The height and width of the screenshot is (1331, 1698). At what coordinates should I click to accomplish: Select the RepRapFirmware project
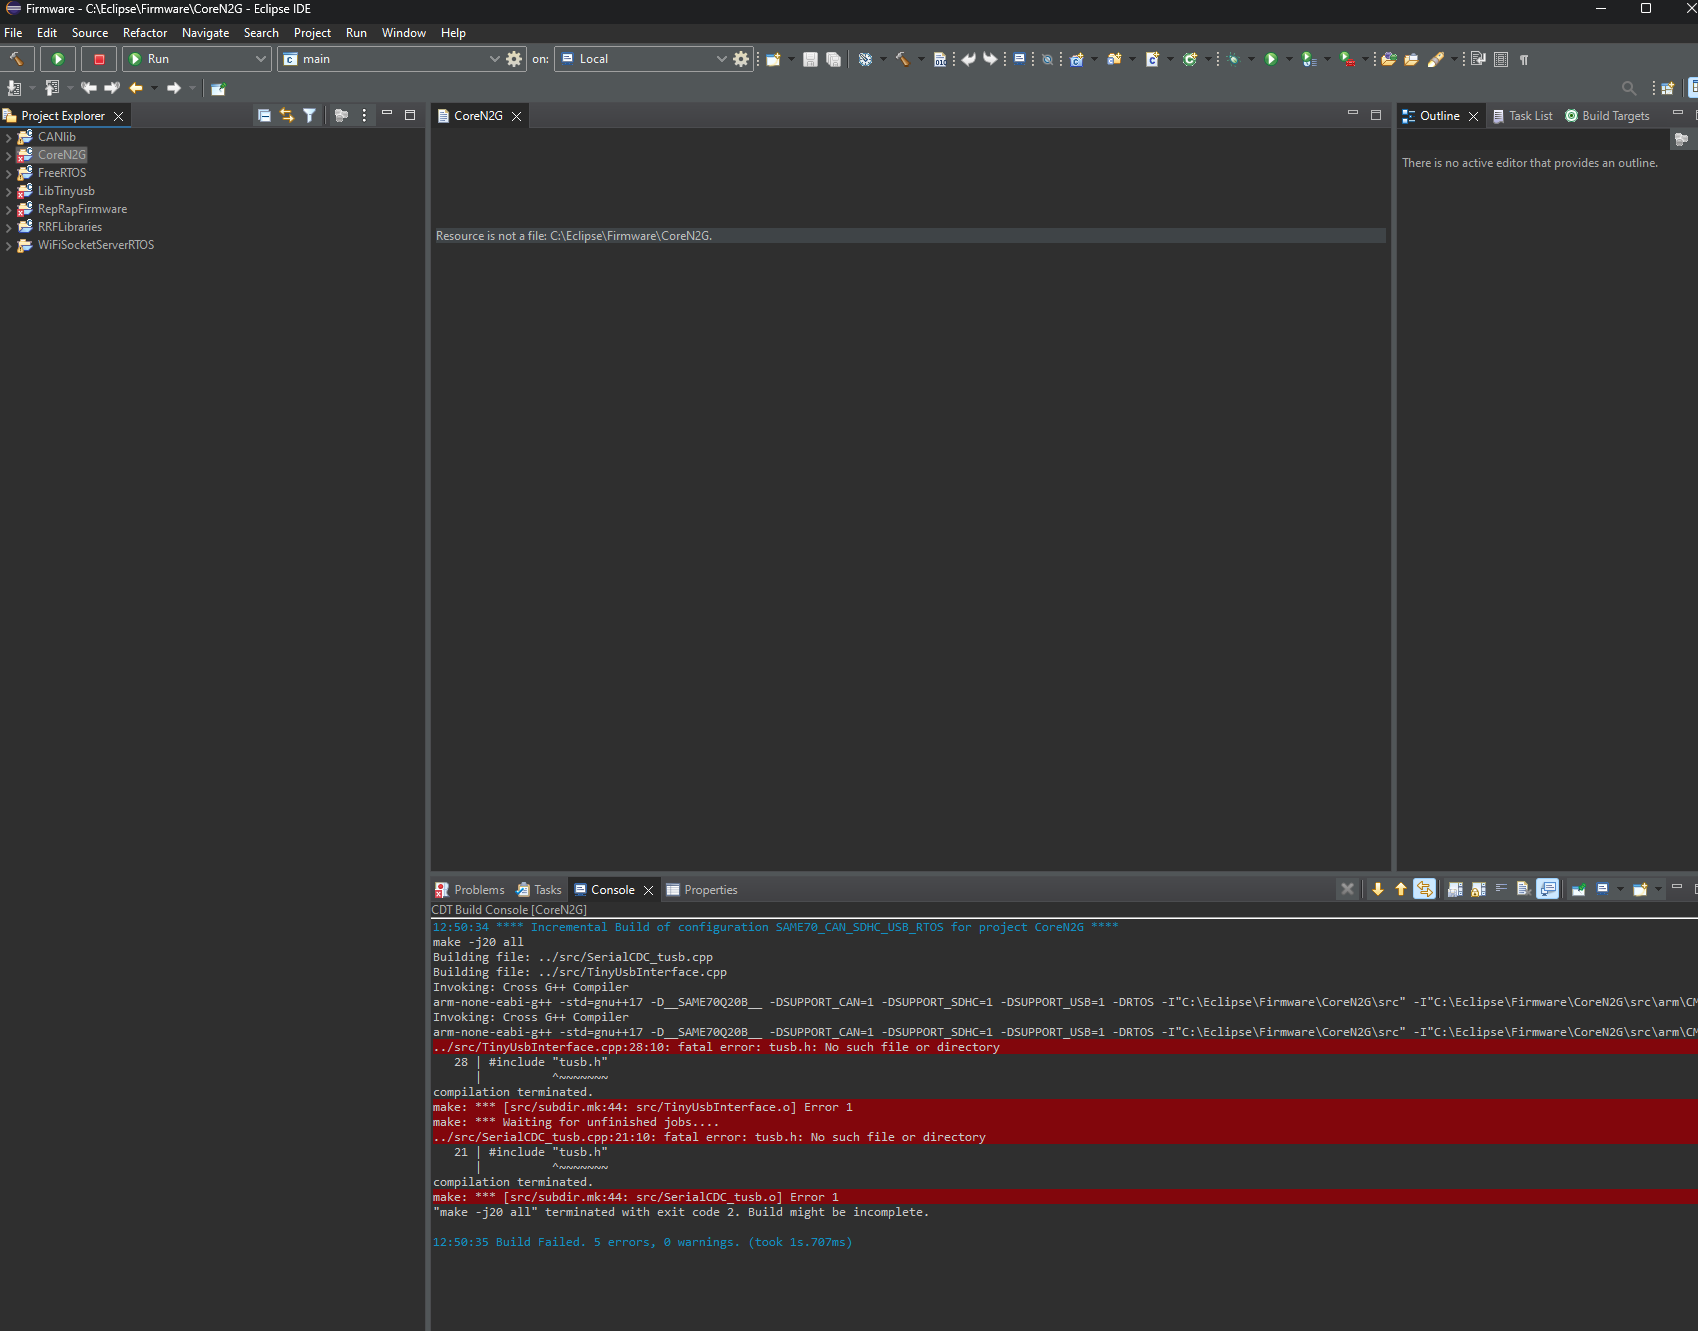(82, 209)
